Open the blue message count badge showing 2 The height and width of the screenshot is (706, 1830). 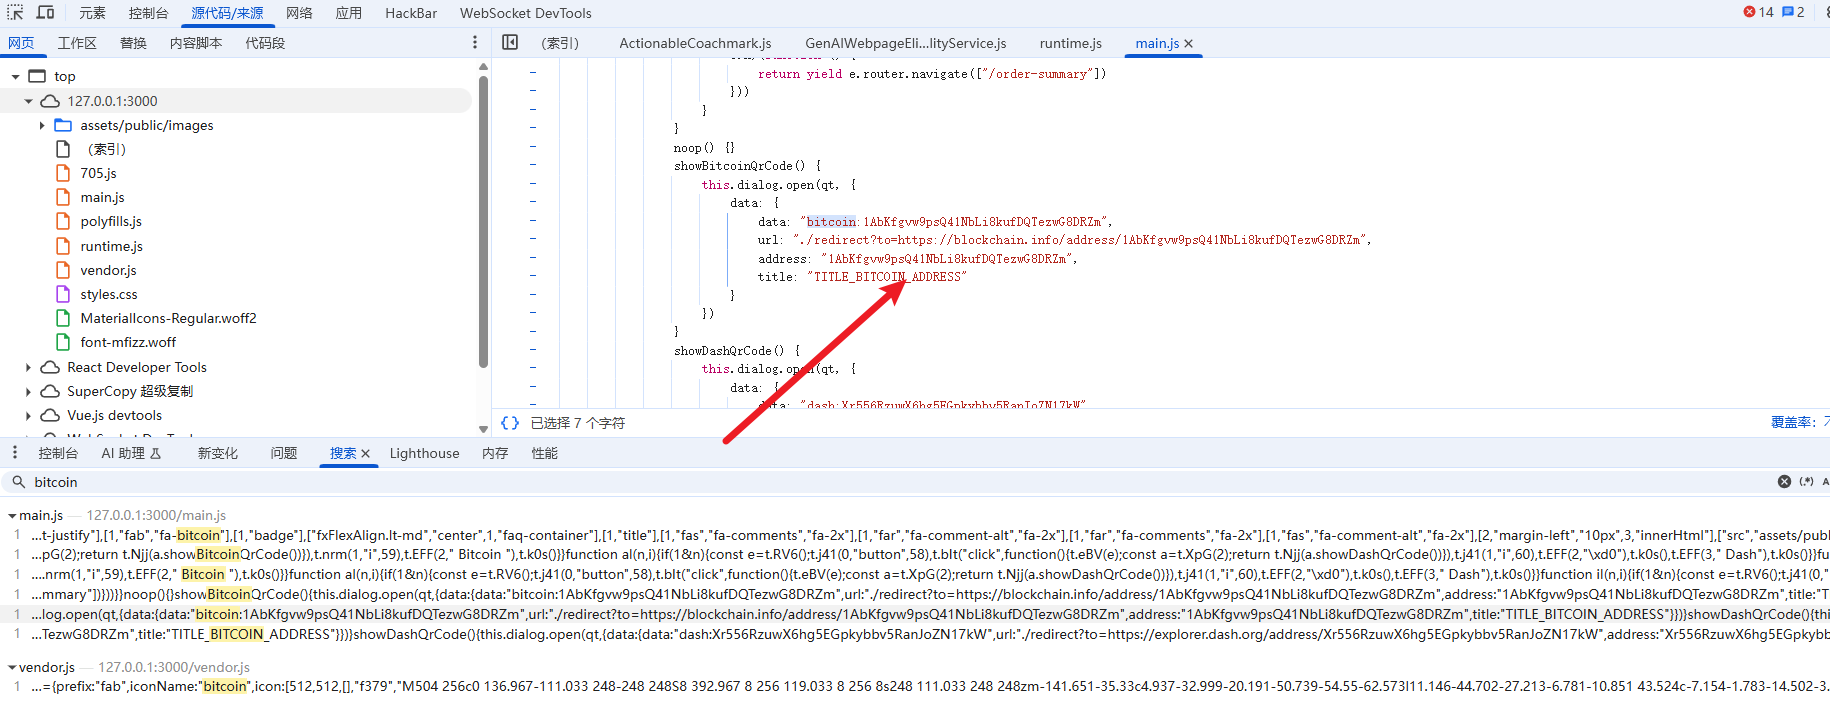point(1794,12)
